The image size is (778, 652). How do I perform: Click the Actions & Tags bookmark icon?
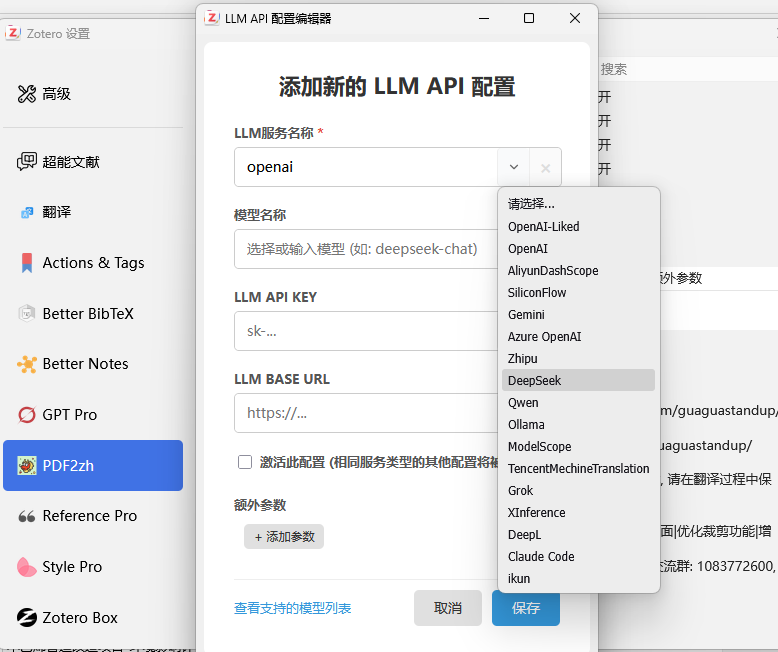click(27, 263)
